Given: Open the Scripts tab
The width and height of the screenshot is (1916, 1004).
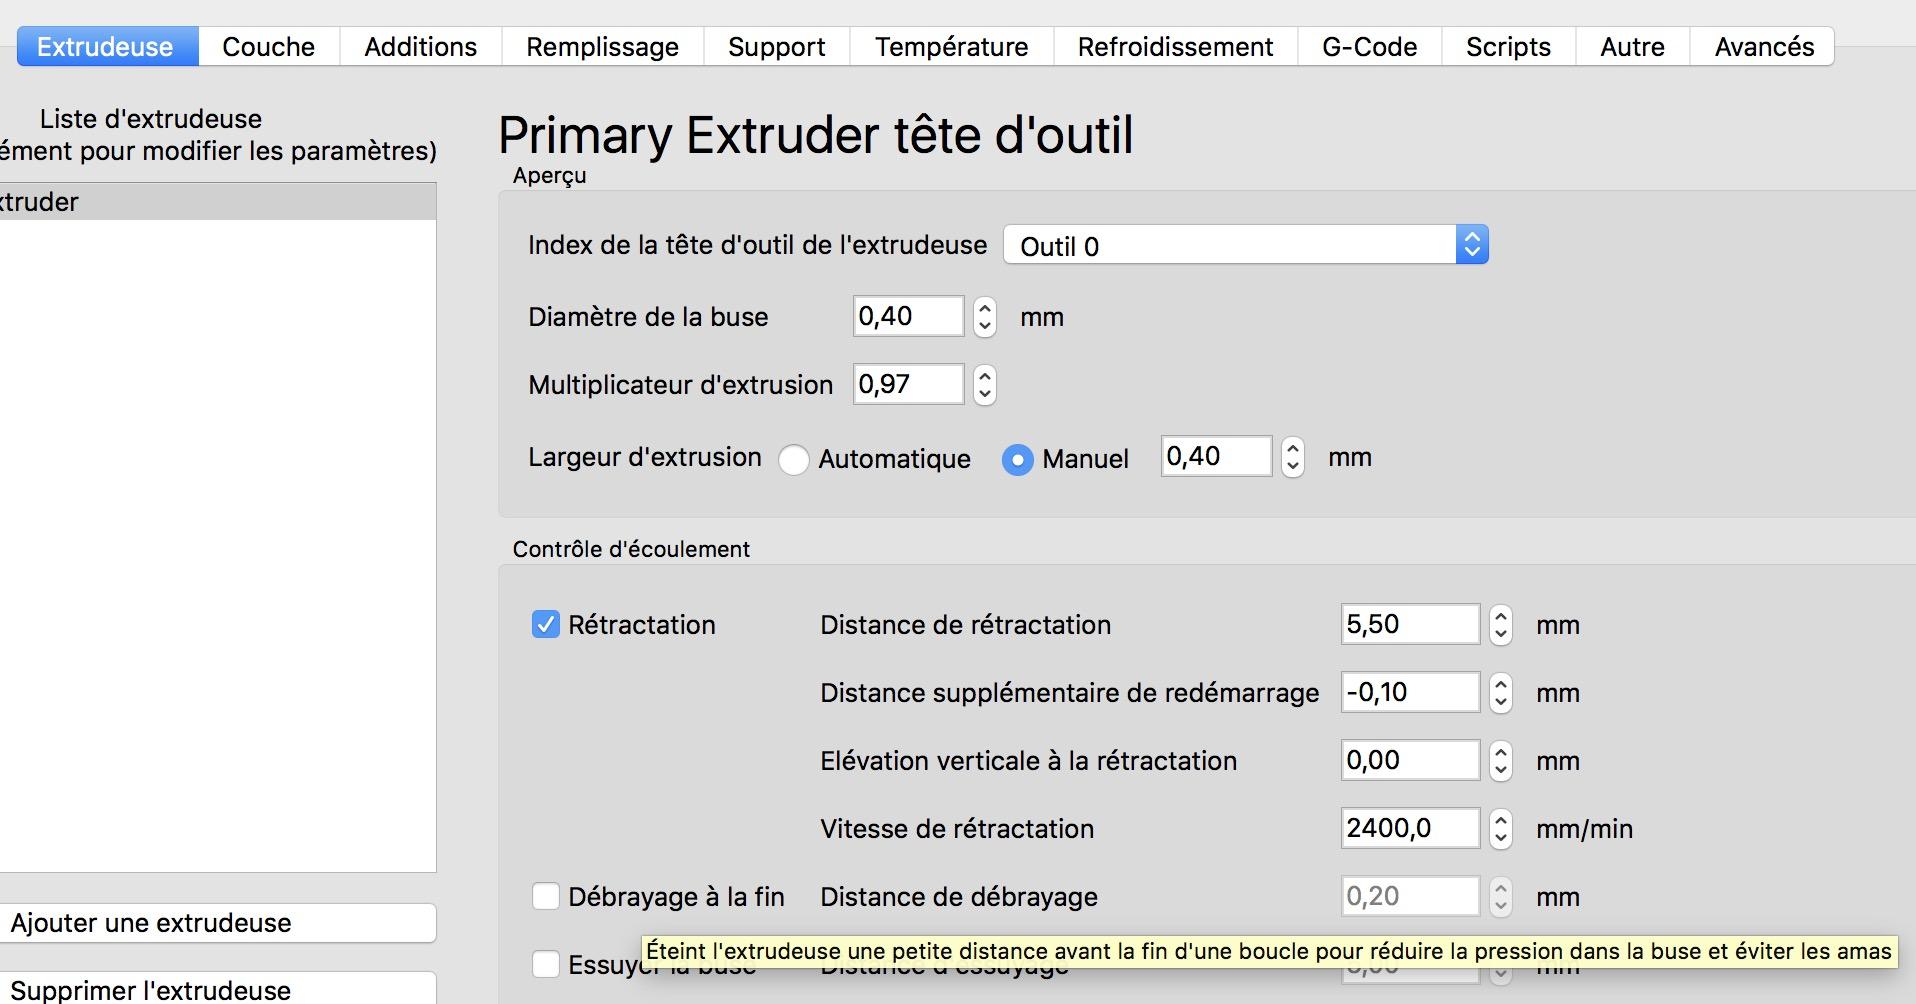Looking at the screenshot, I should click(1508, 47).
